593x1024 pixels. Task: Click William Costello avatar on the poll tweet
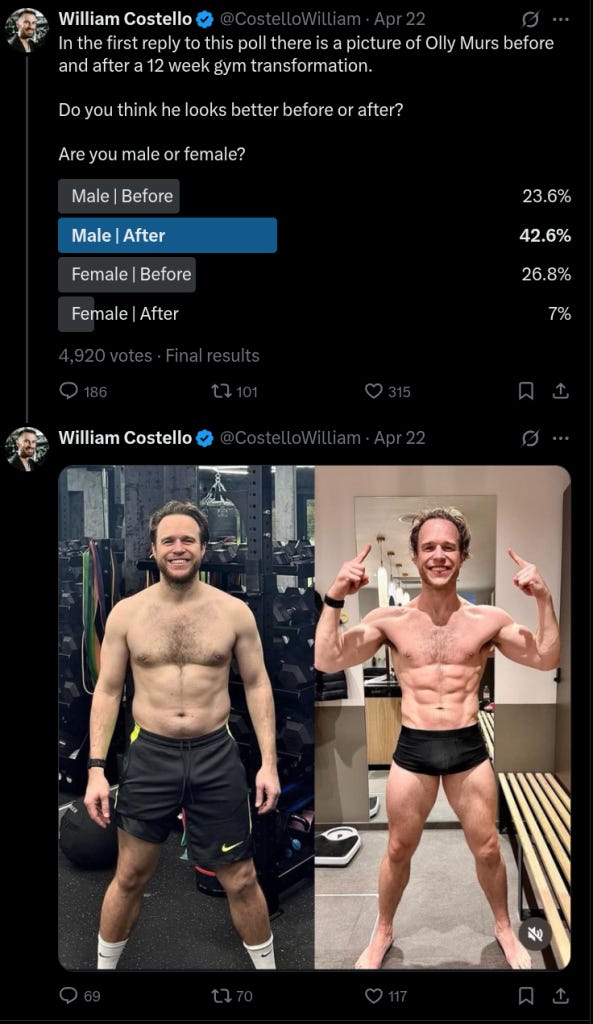click(27, 30)
